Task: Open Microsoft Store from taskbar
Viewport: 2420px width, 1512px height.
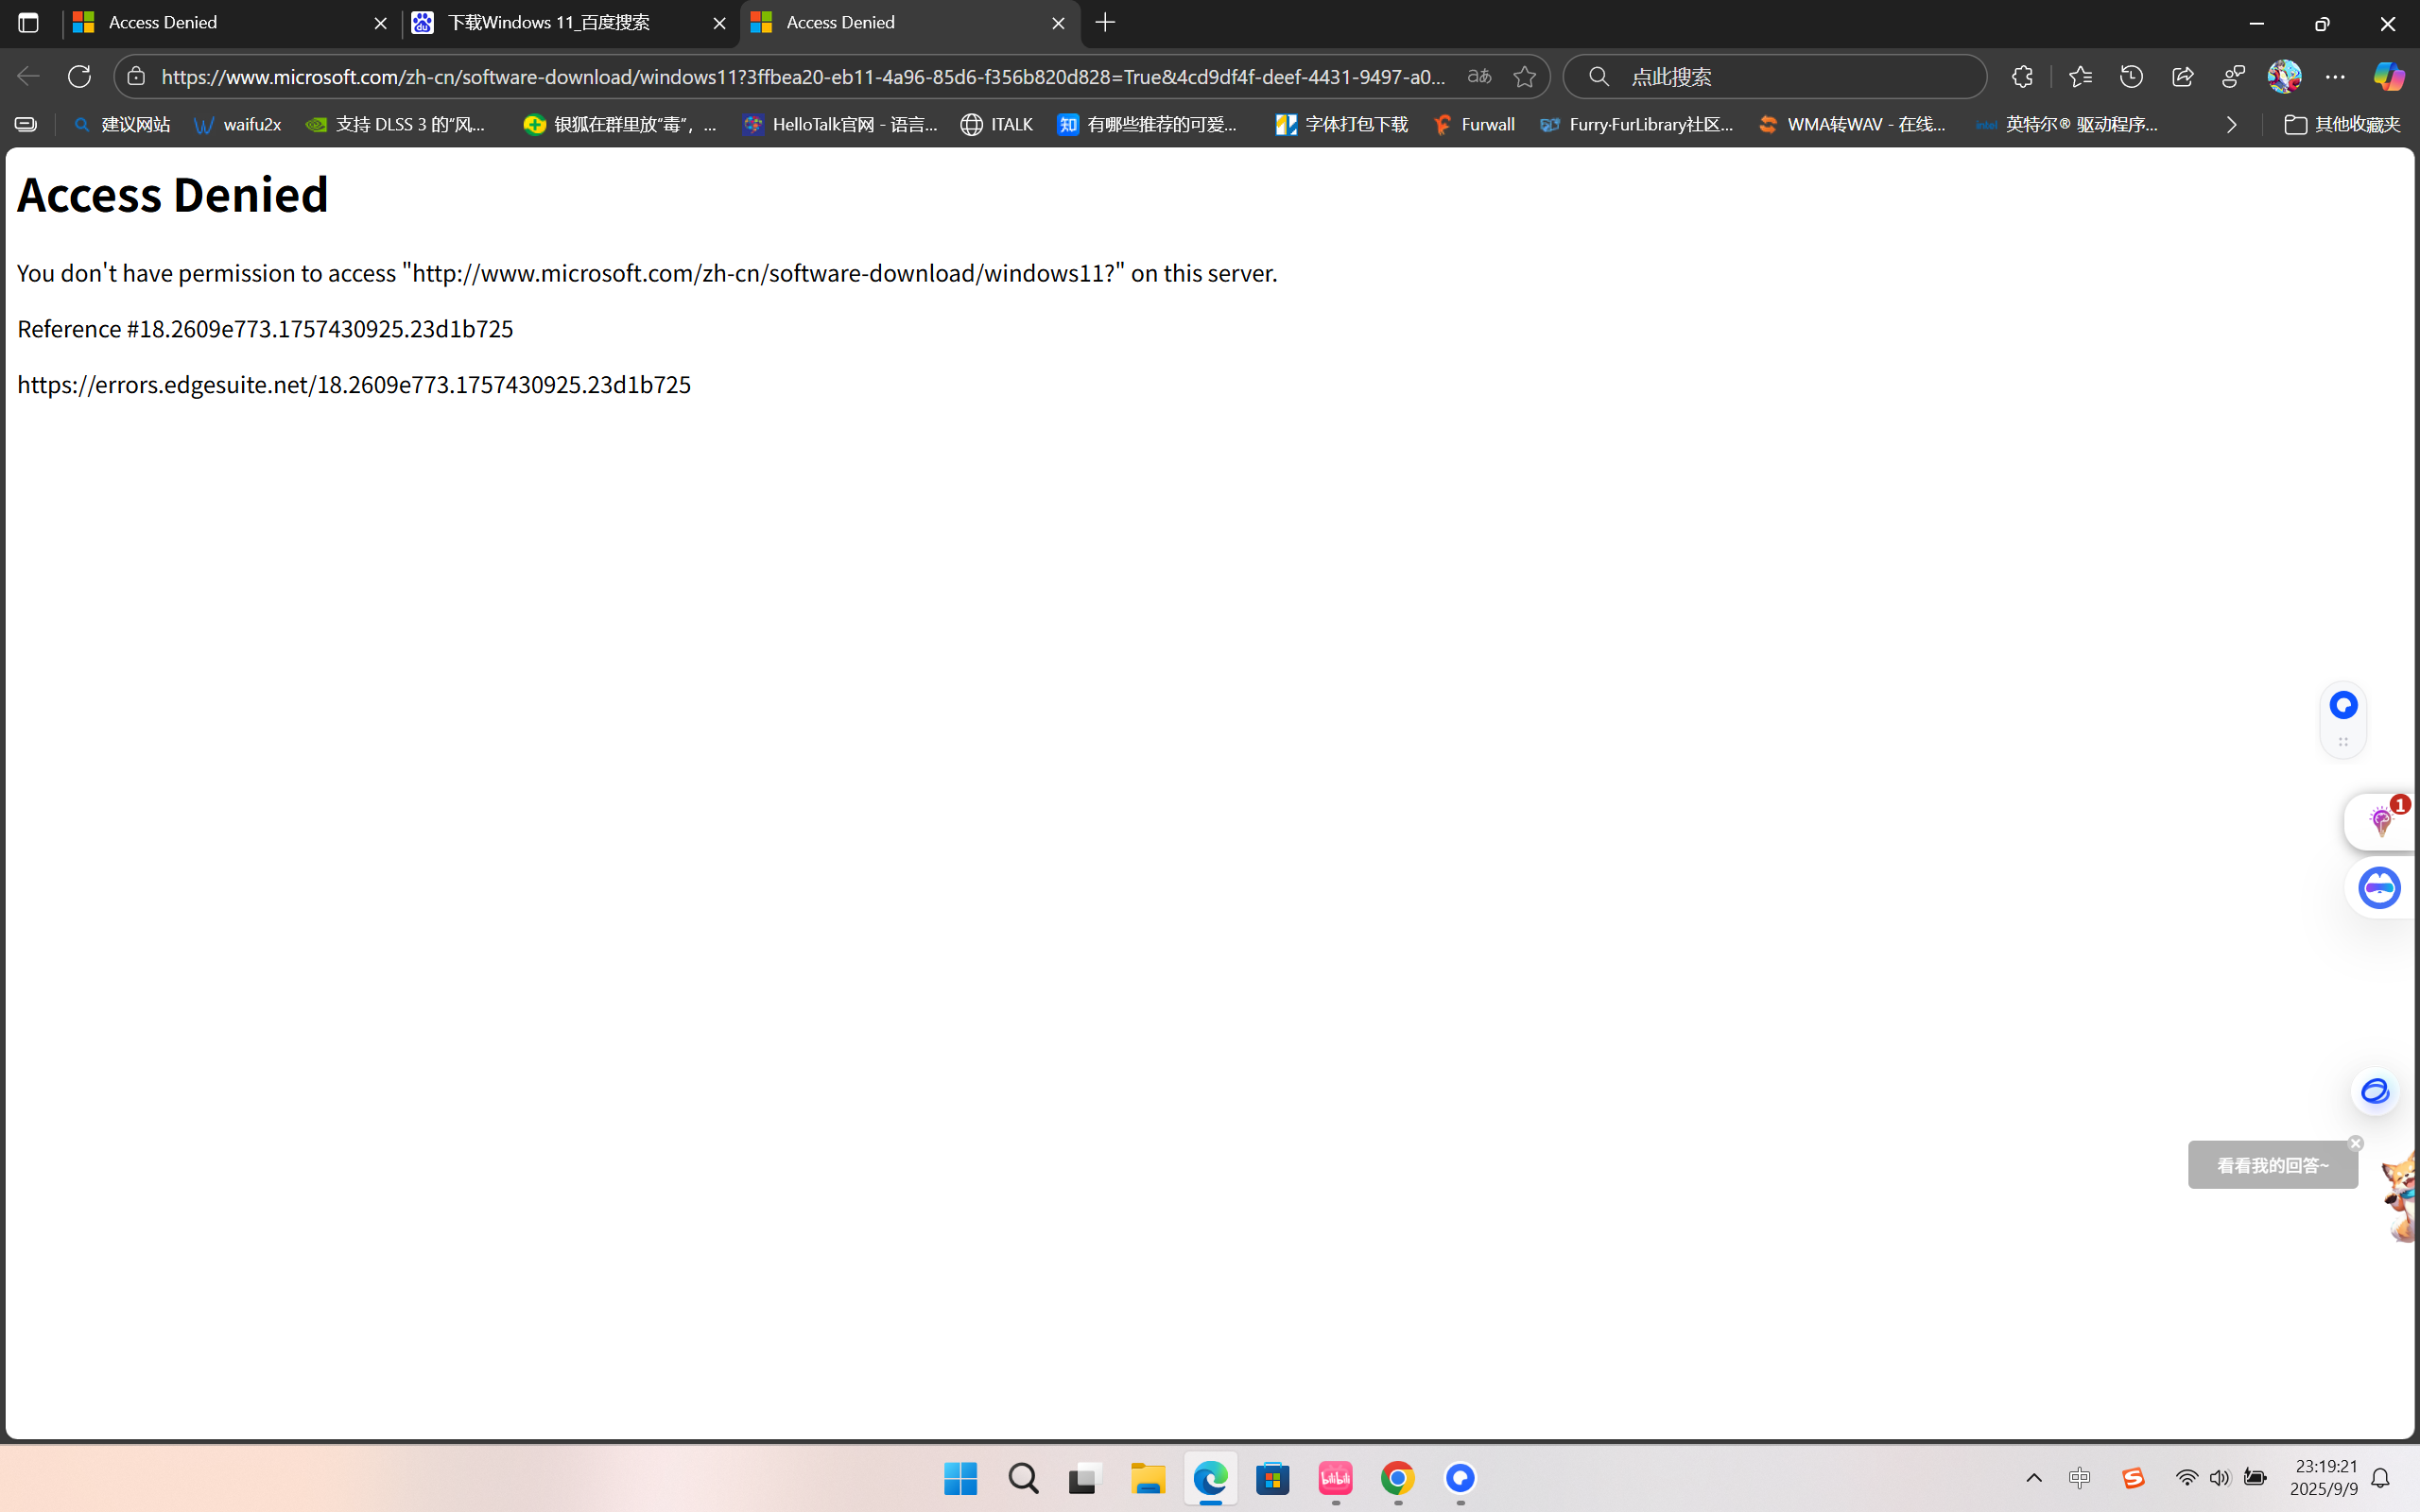Action: point(1272,1478)
